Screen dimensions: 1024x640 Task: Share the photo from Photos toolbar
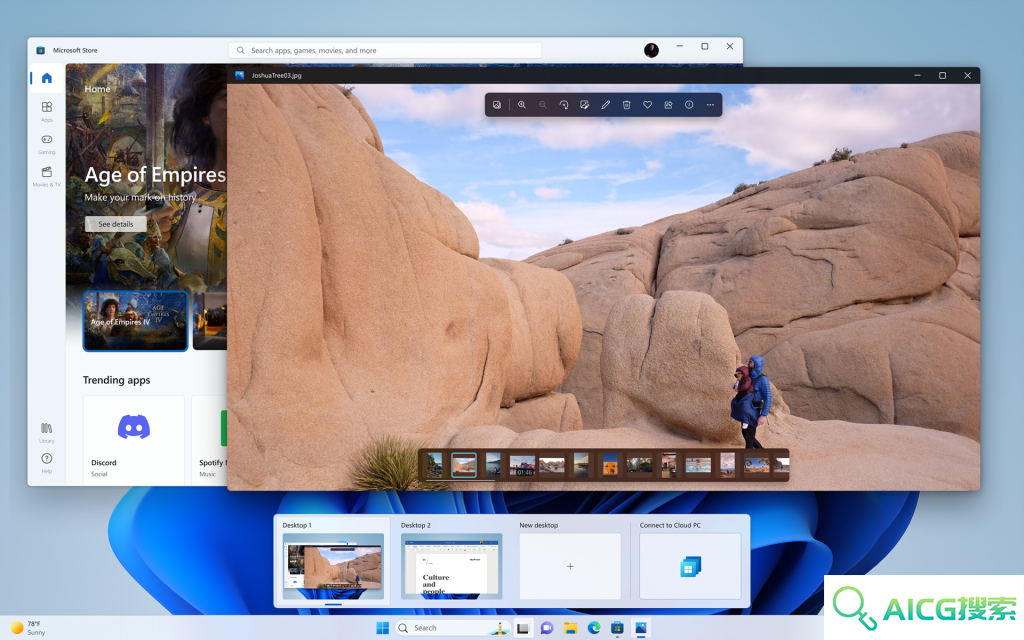[668, 104]
